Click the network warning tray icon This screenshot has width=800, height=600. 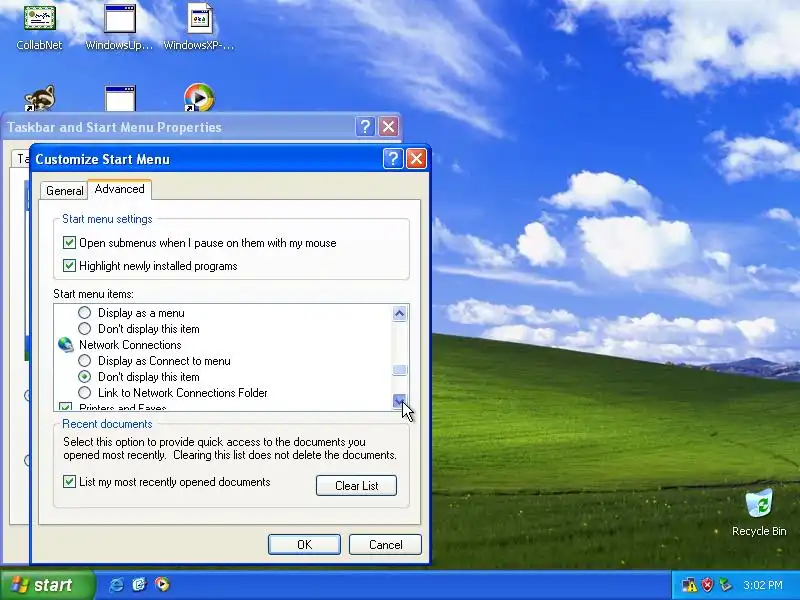[689, 585]
